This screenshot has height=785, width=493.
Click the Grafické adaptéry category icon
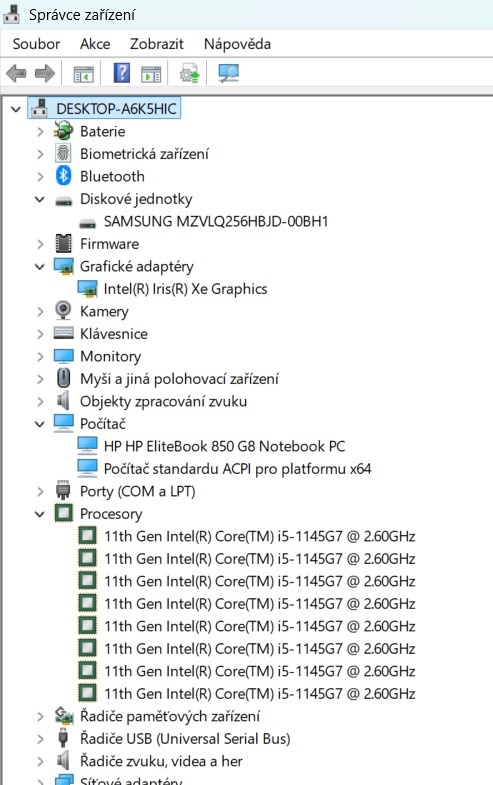64,266
